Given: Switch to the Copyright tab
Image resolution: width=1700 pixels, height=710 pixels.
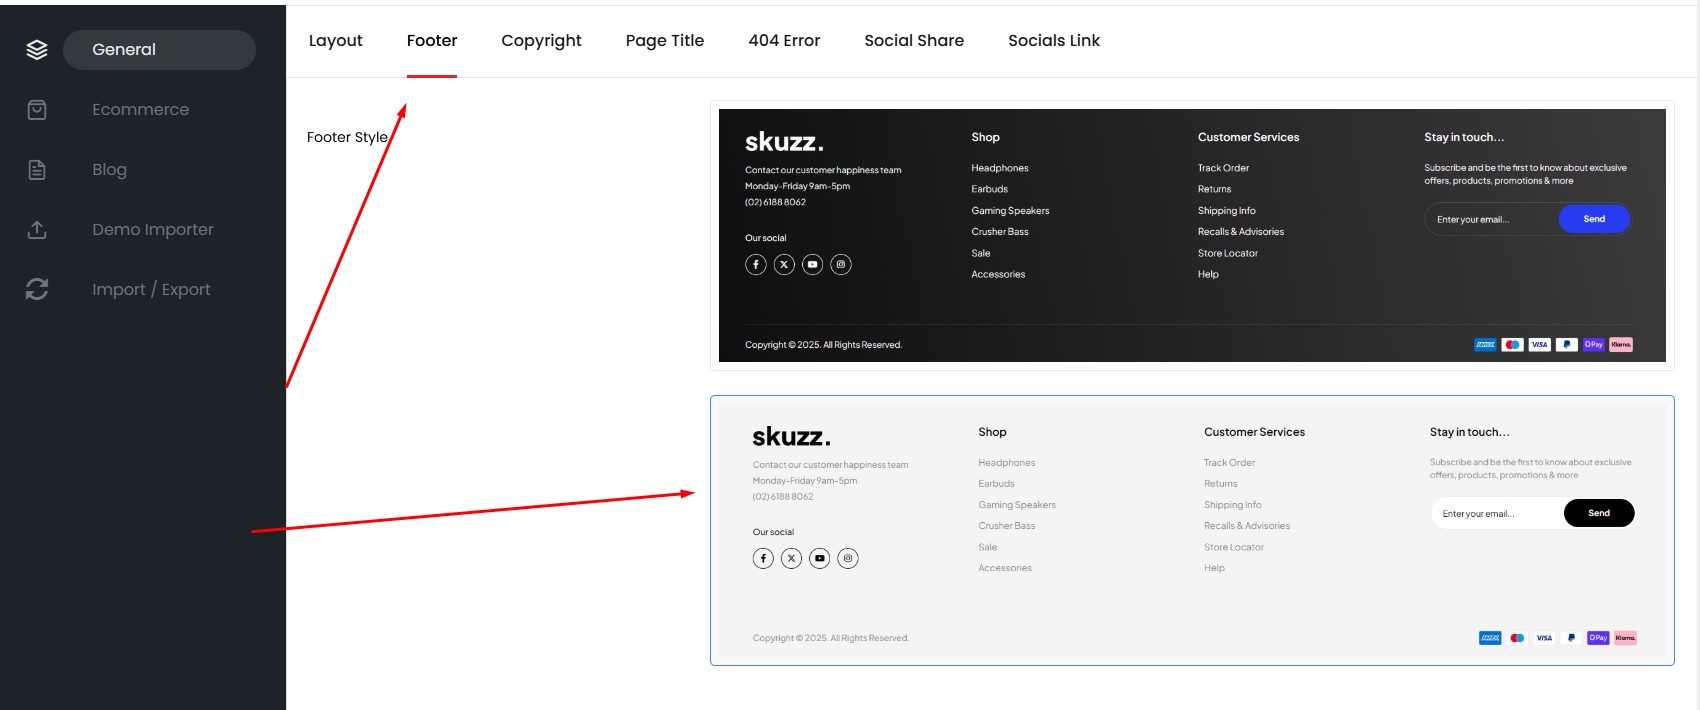Looking at the screenshot, I should click(541, 41).
